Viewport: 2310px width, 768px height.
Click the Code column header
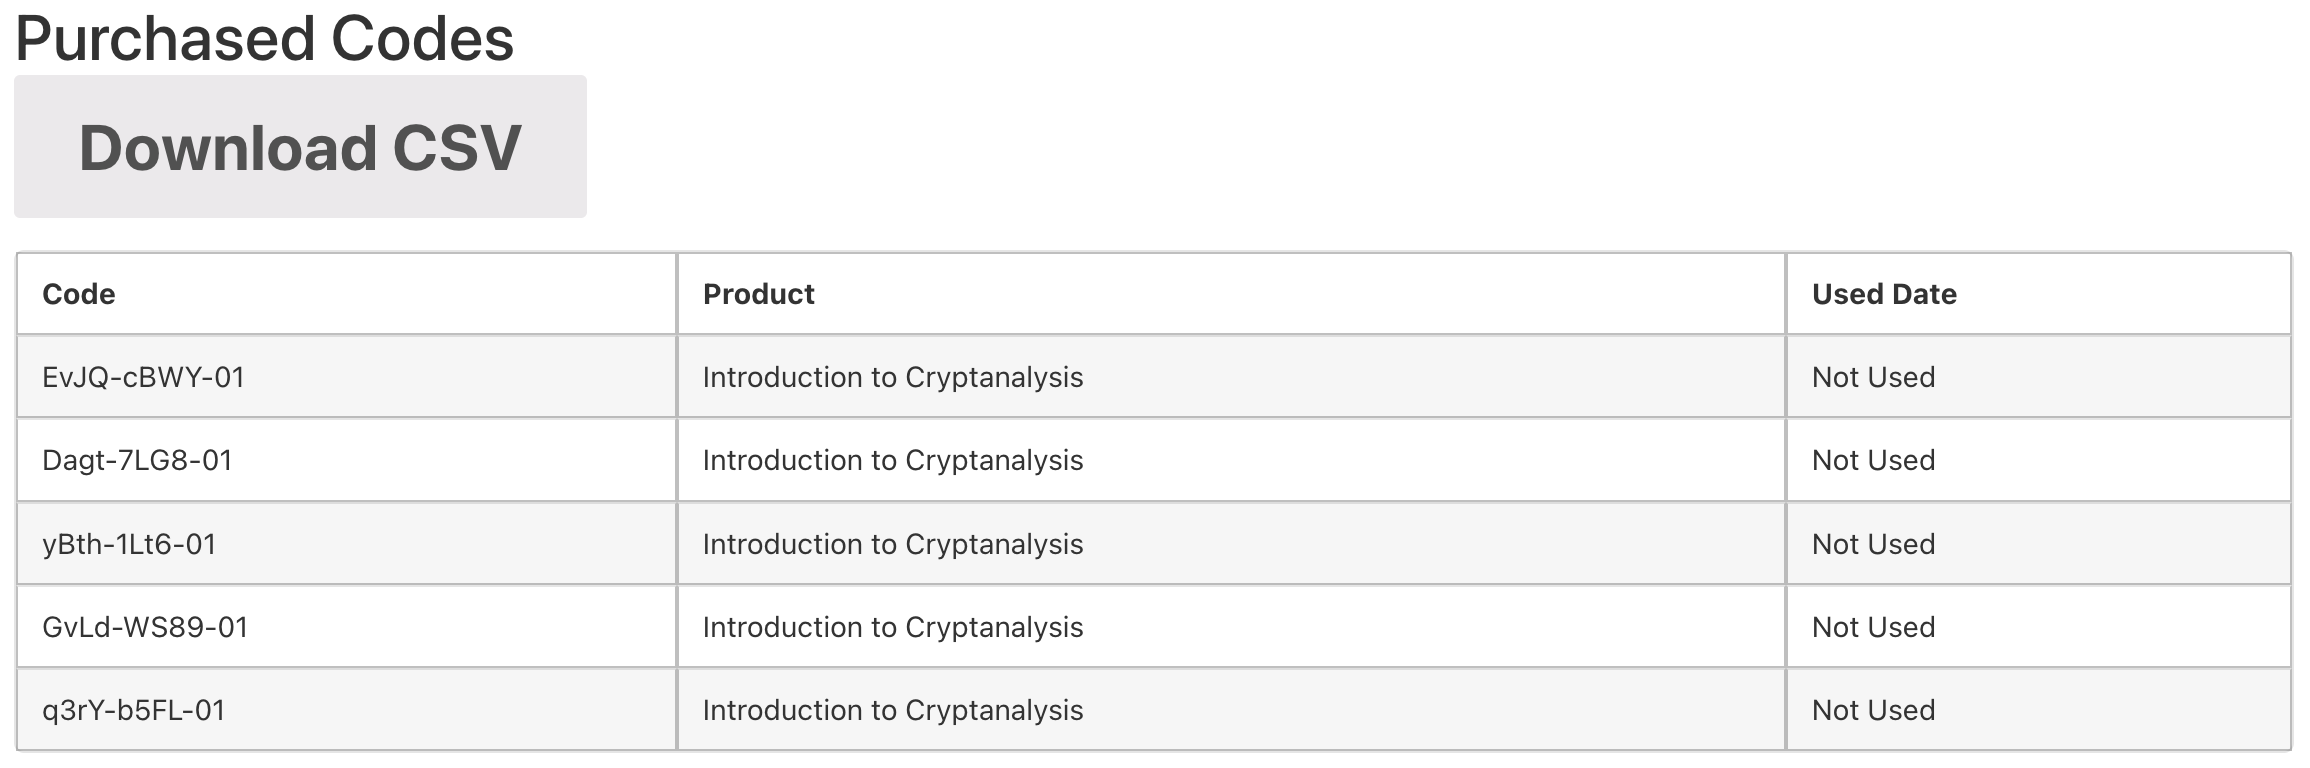[79, 294]
